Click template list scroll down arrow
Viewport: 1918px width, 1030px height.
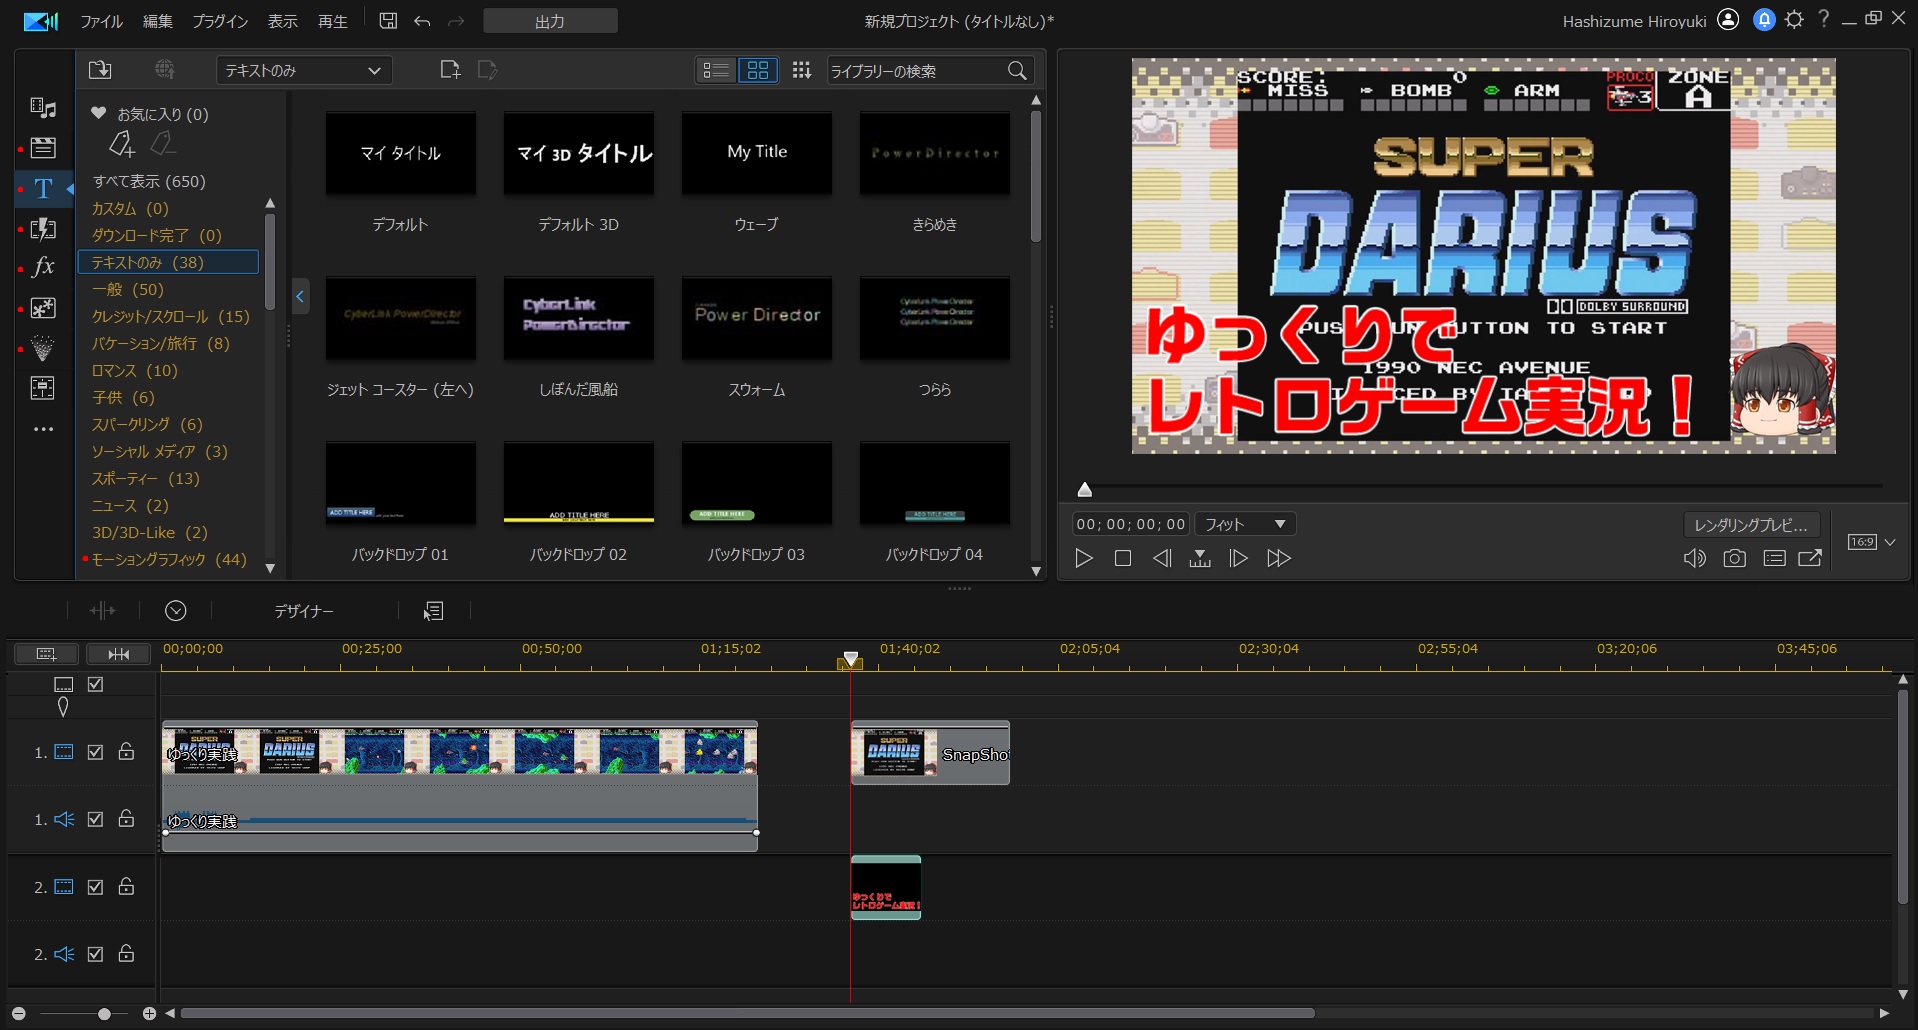pos(1036,571)
